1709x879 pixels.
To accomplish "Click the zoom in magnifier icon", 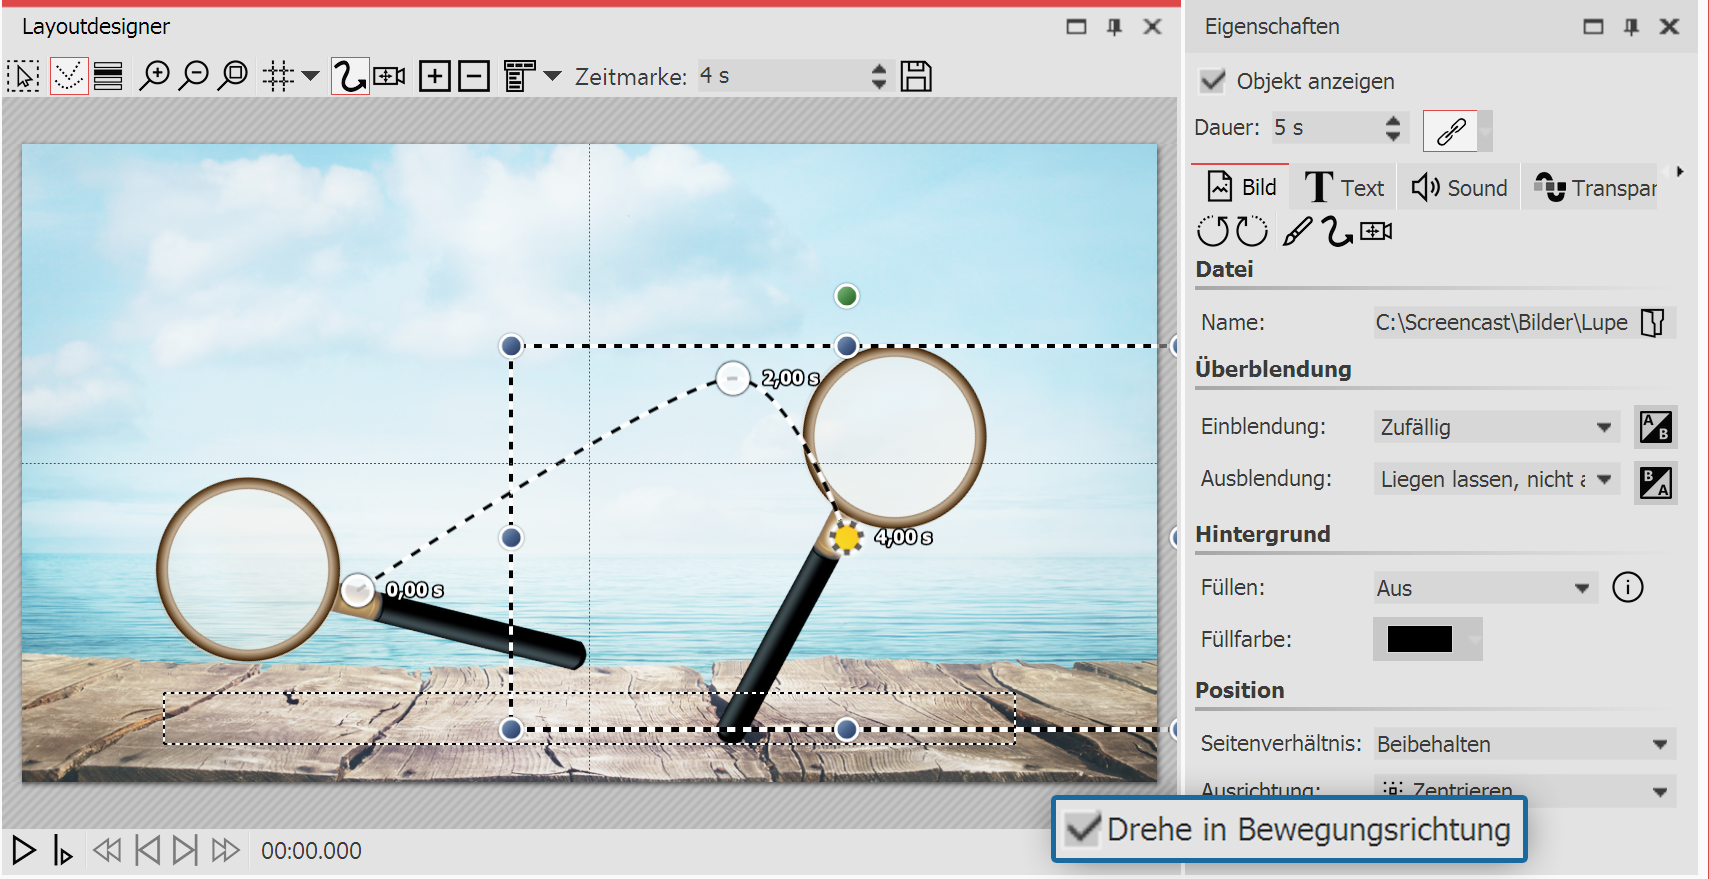I will [154, 76].
